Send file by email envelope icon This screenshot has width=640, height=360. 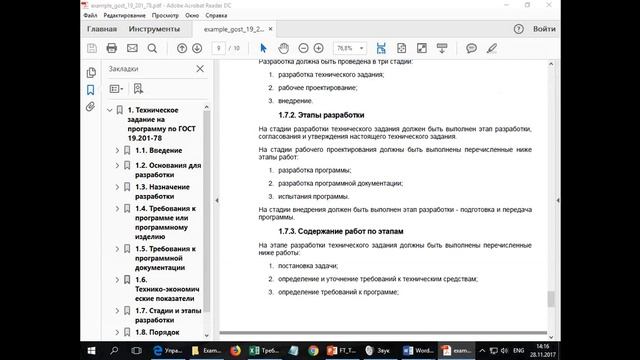pos(132,48)
